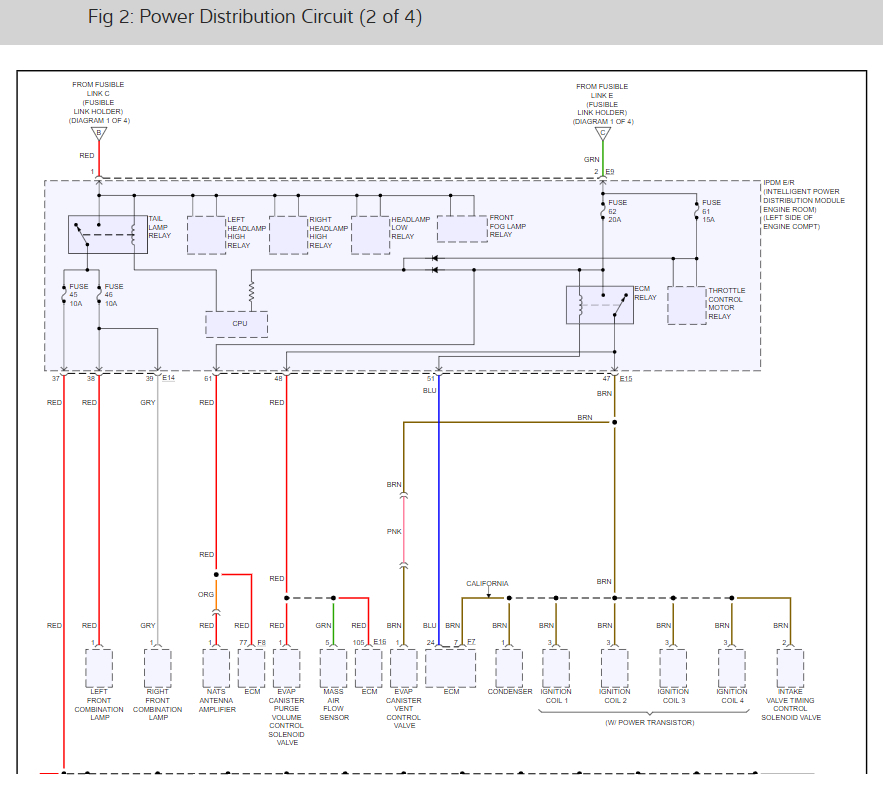Click the Fuse 45 10A symbol
This screenshot has width=883, height=803.
pos(64,295)
